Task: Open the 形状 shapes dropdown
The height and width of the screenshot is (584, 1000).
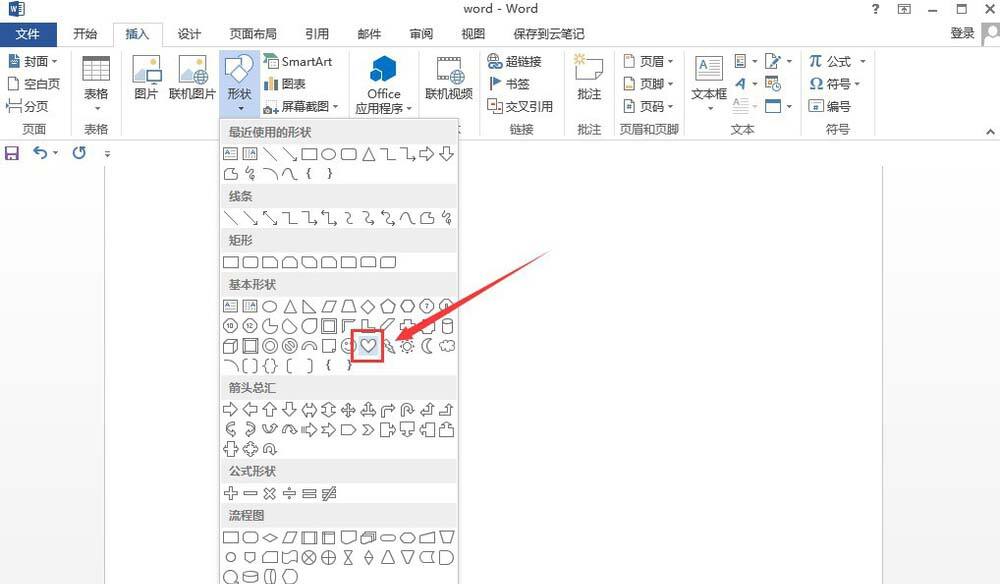Action: pyautogui.click(x=239, y=84)
